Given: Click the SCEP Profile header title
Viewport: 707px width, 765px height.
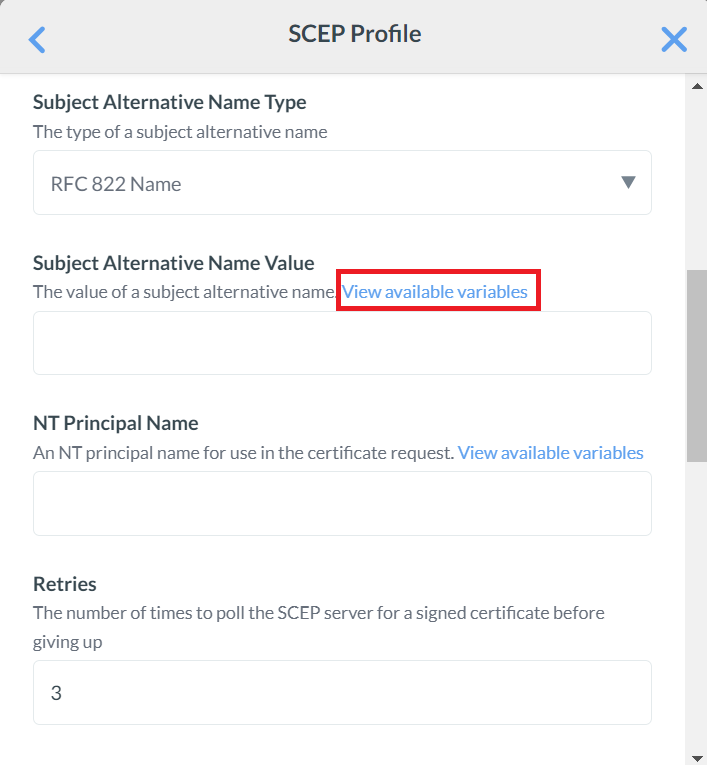Looking at the screenshot, I should pyautogui.click(x=355, y=34).
